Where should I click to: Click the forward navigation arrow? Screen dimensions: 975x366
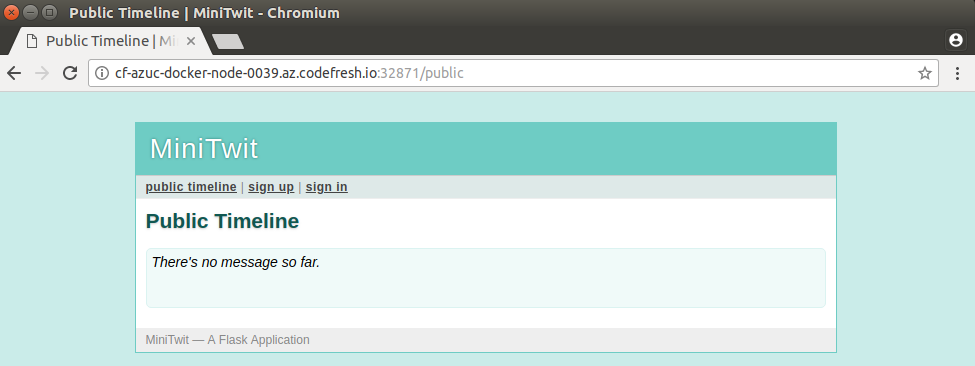tap(42, 73)
